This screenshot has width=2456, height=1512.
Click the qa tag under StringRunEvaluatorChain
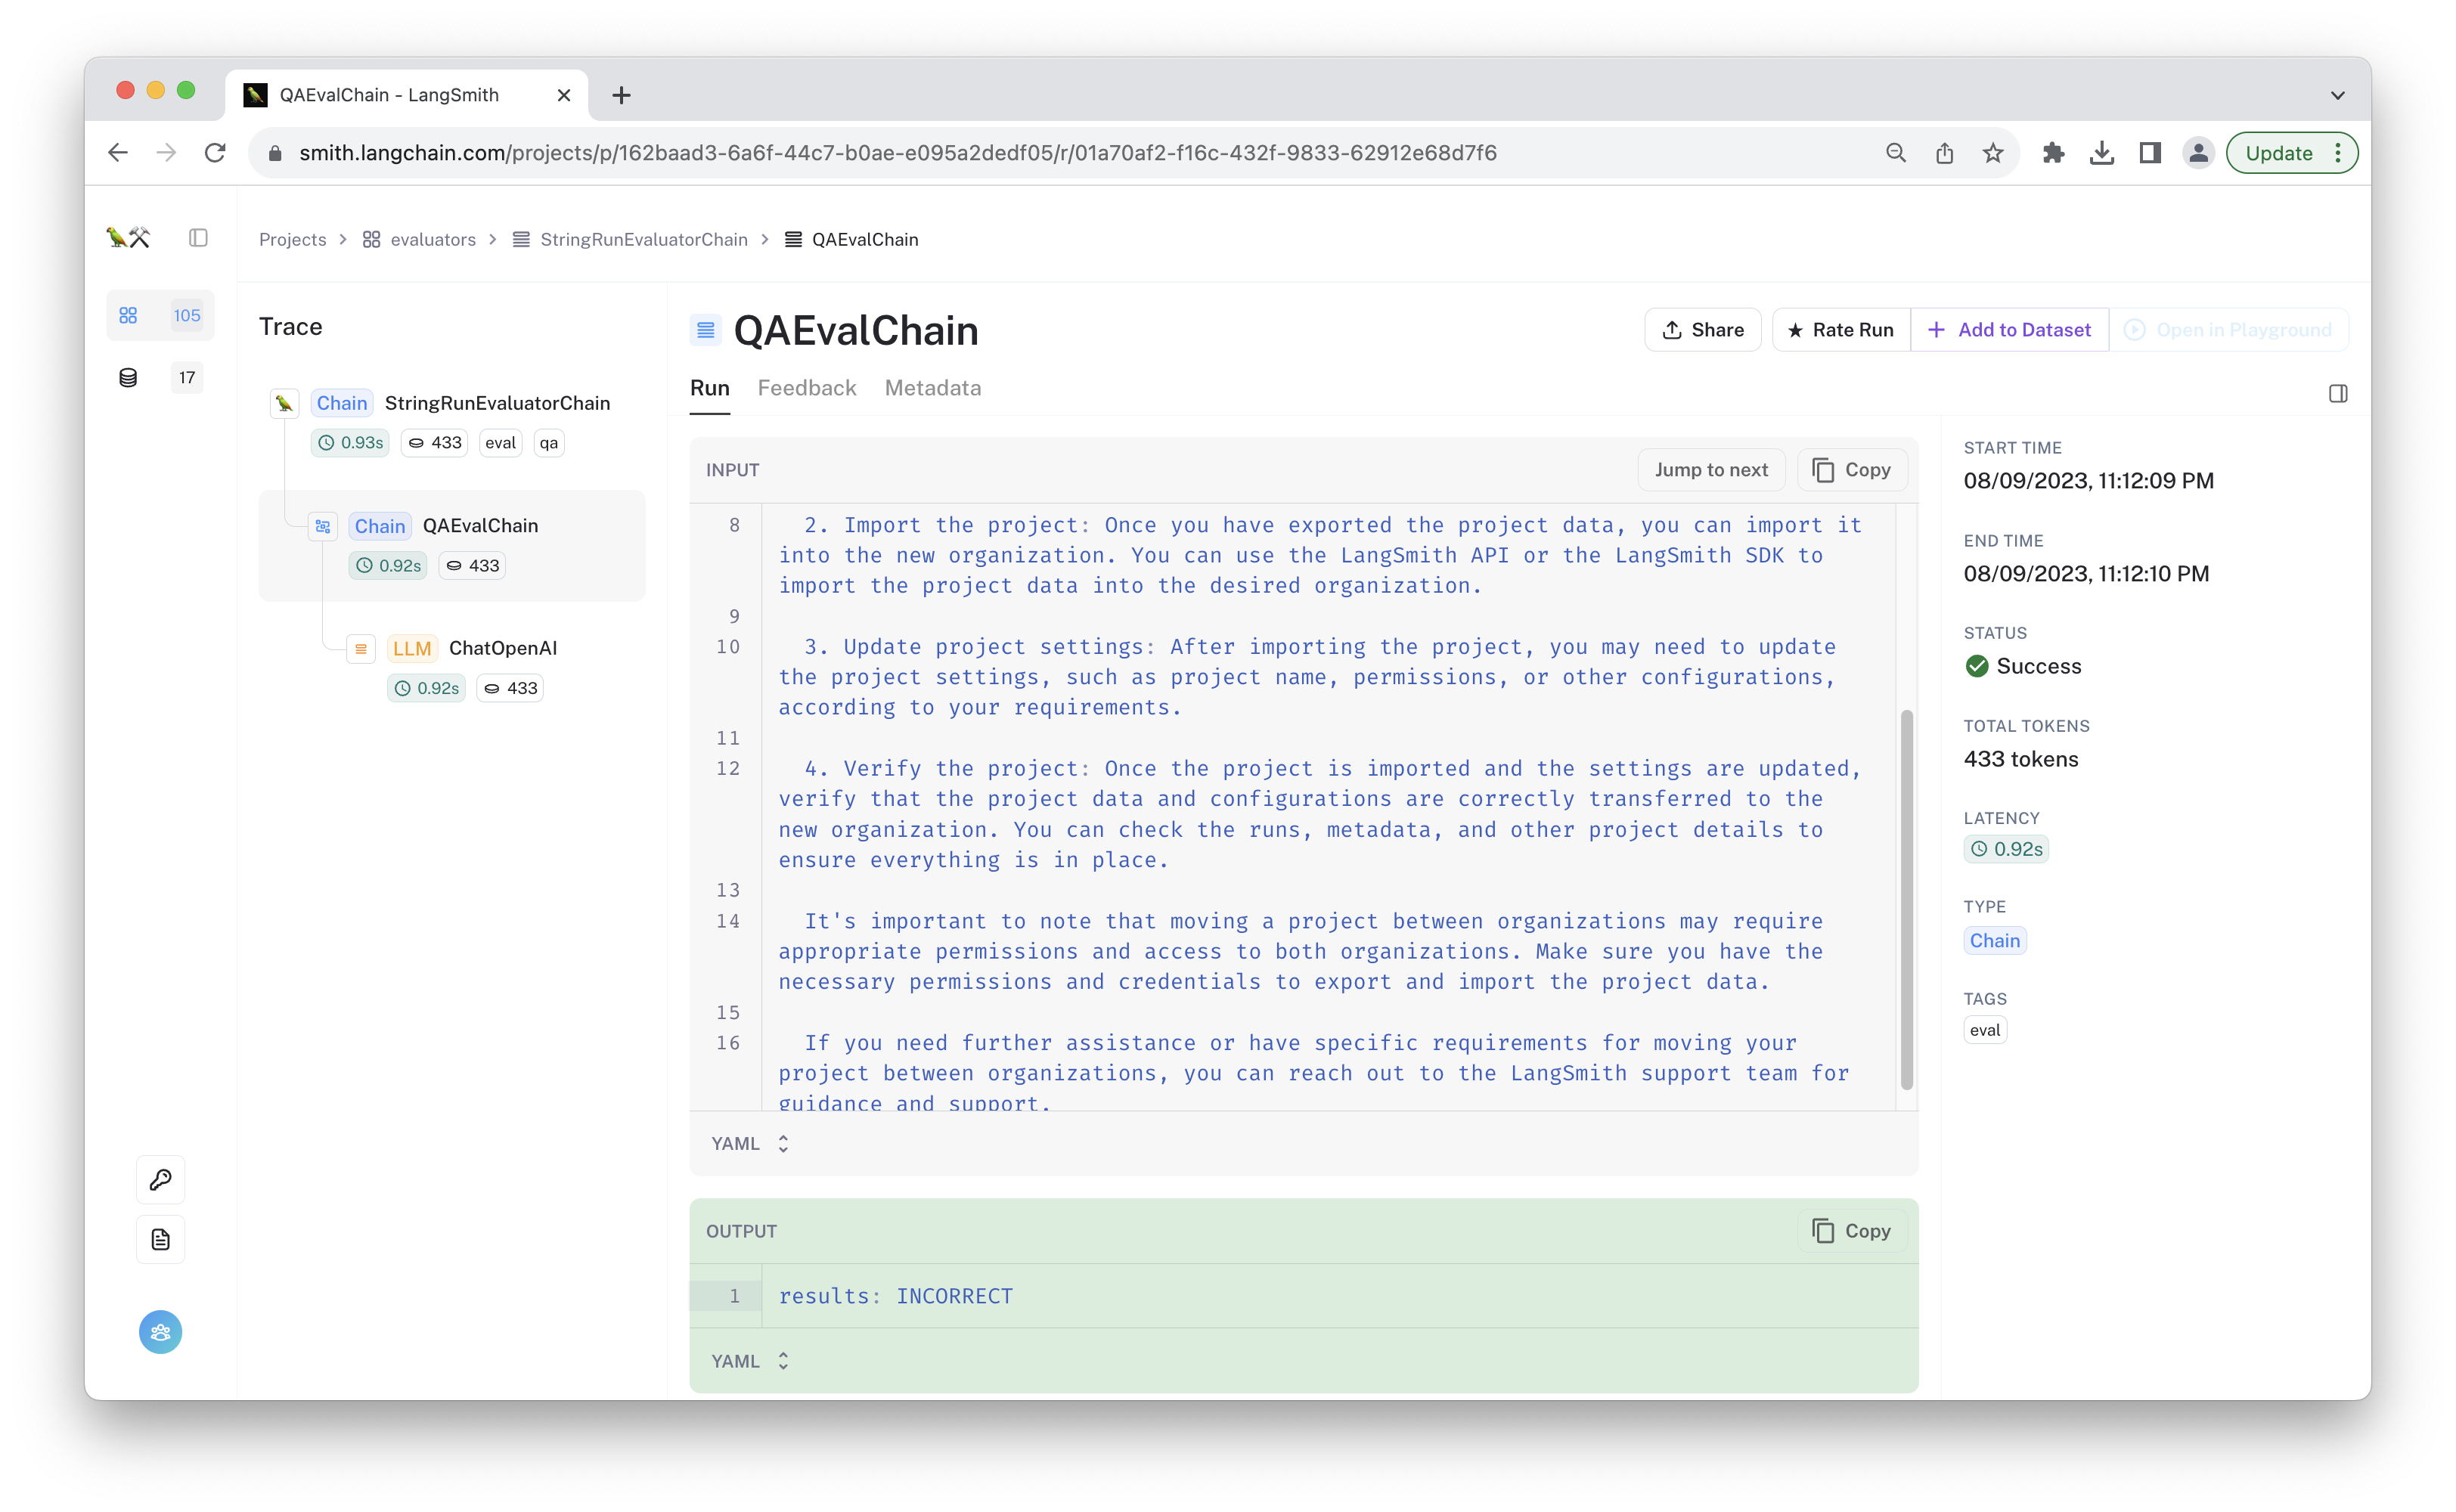tap(549, 443)
